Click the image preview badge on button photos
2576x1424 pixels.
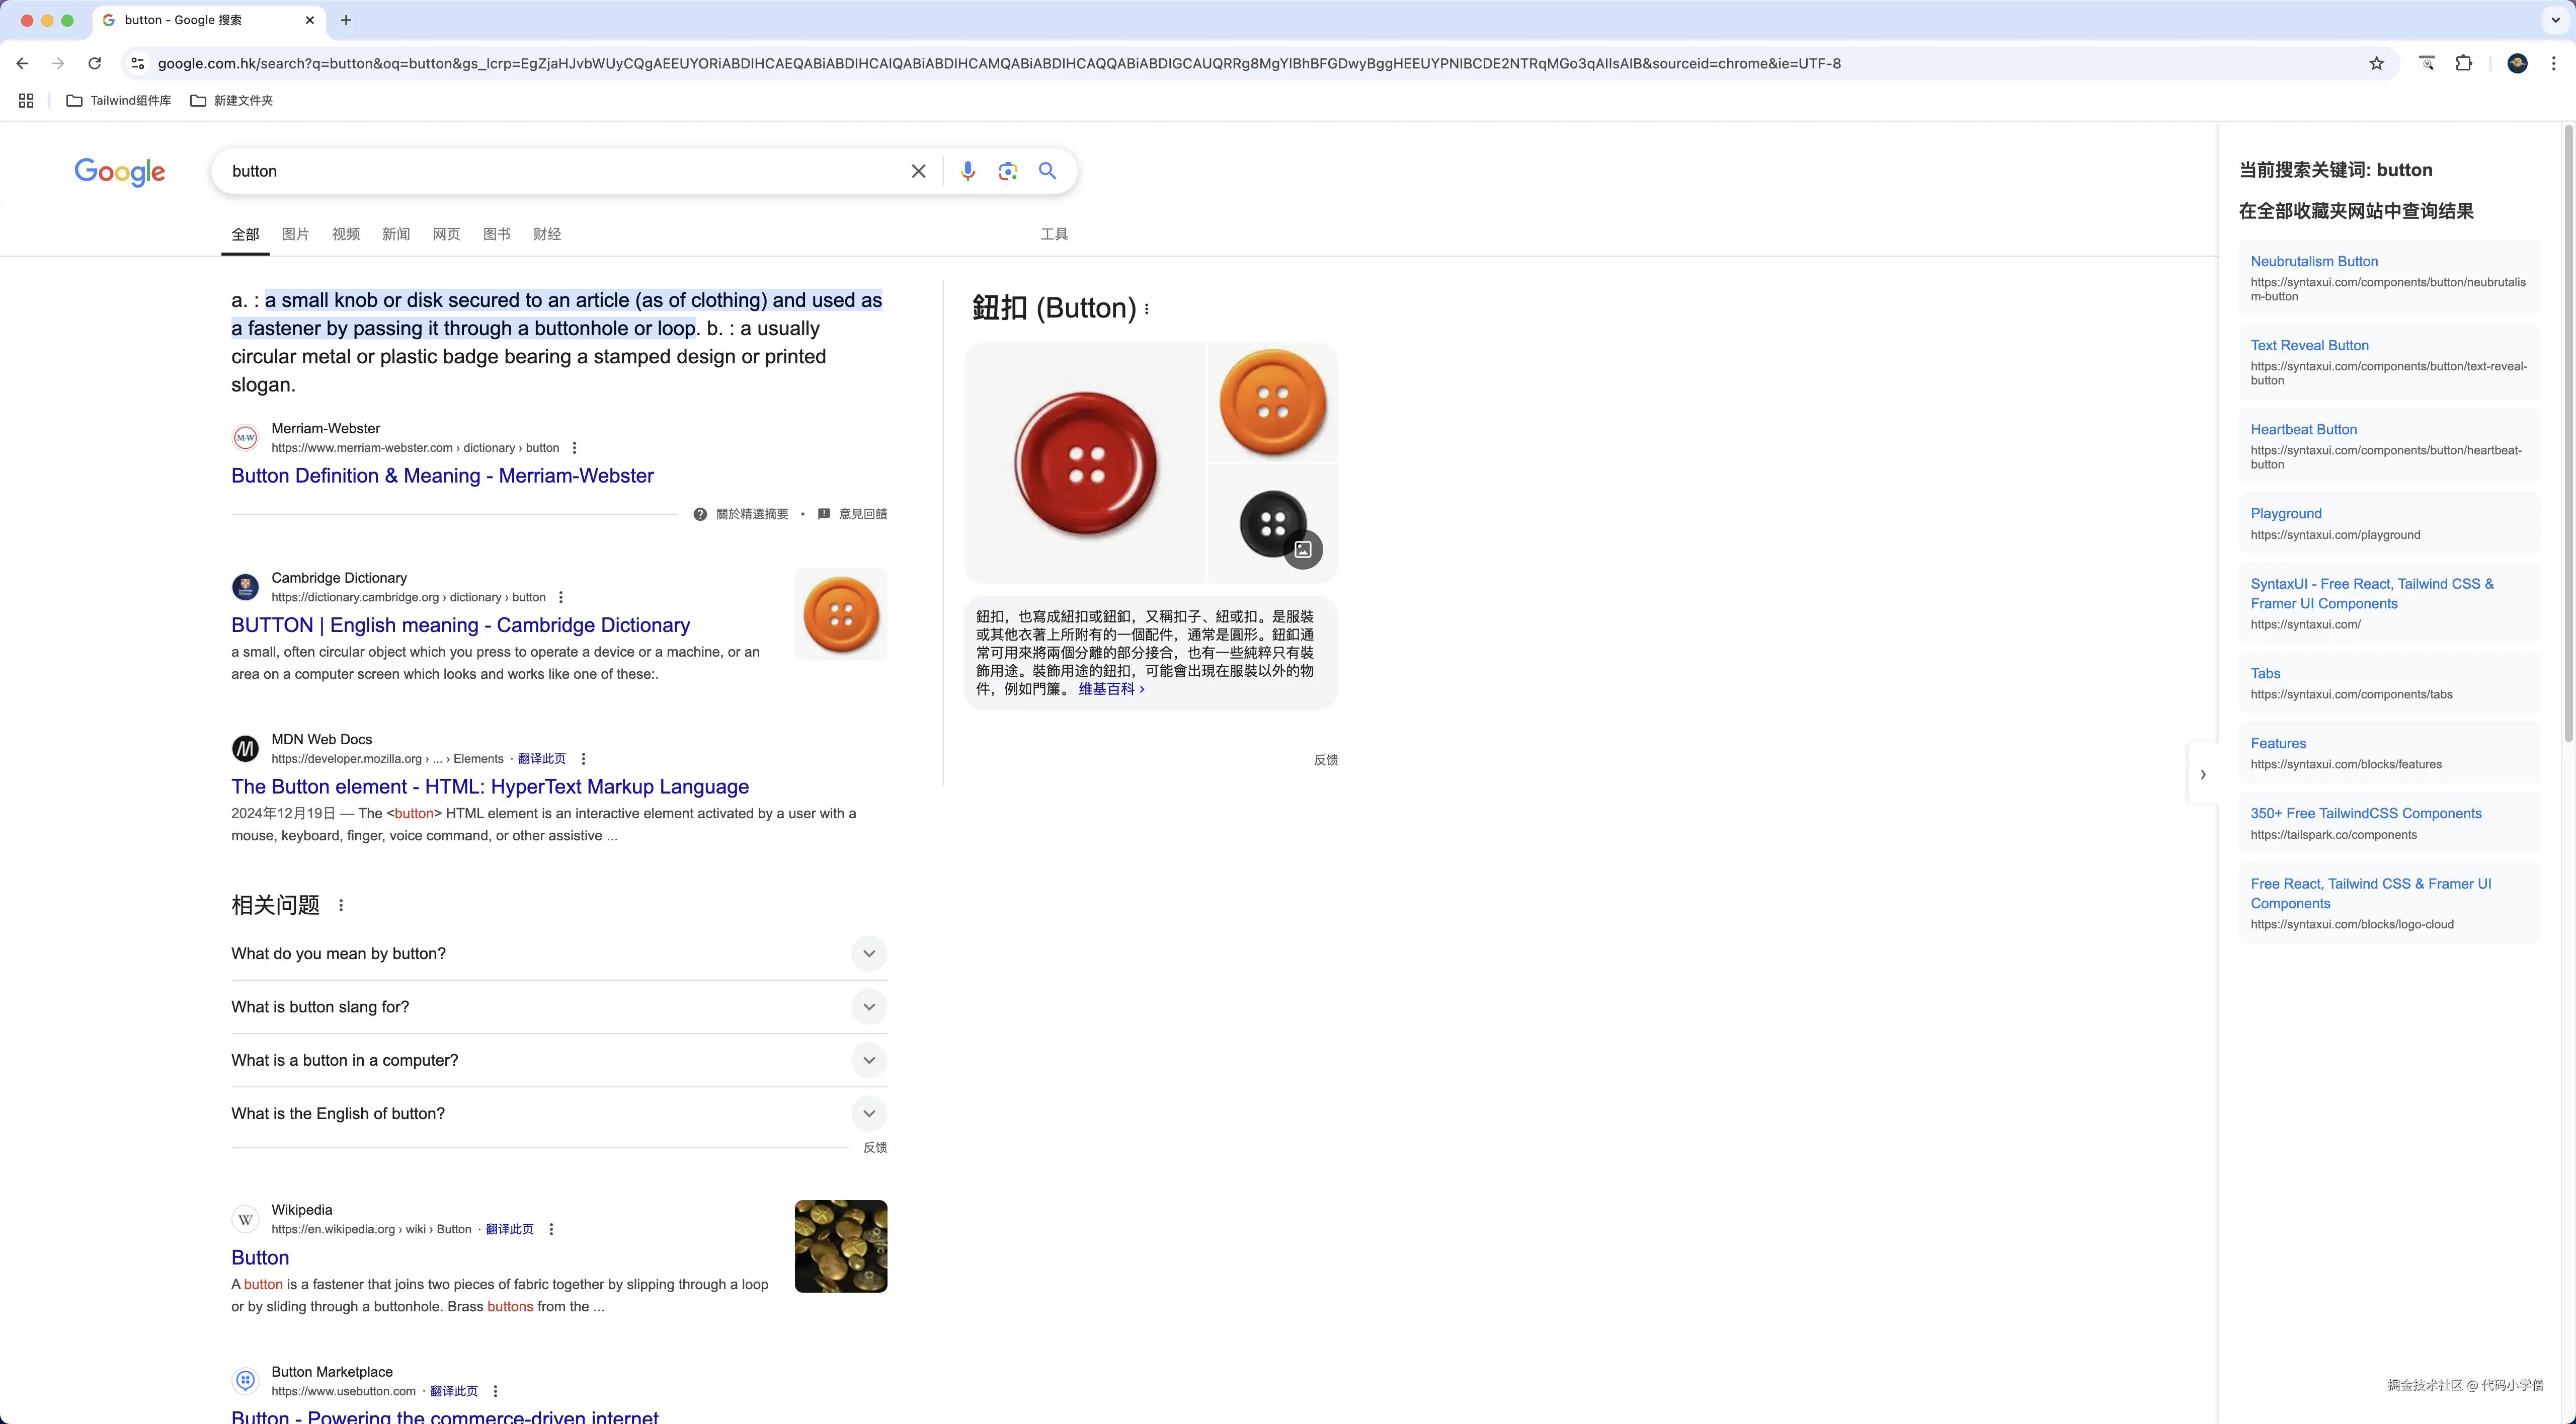pyautogui.click(x=1302, y=549)
